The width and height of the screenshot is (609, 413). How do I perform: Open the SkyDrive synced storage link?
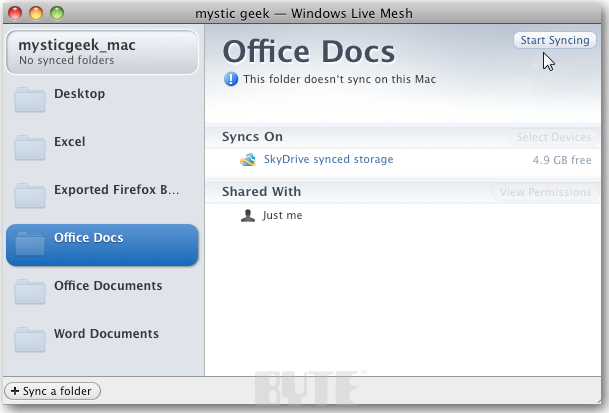point(328,160)
